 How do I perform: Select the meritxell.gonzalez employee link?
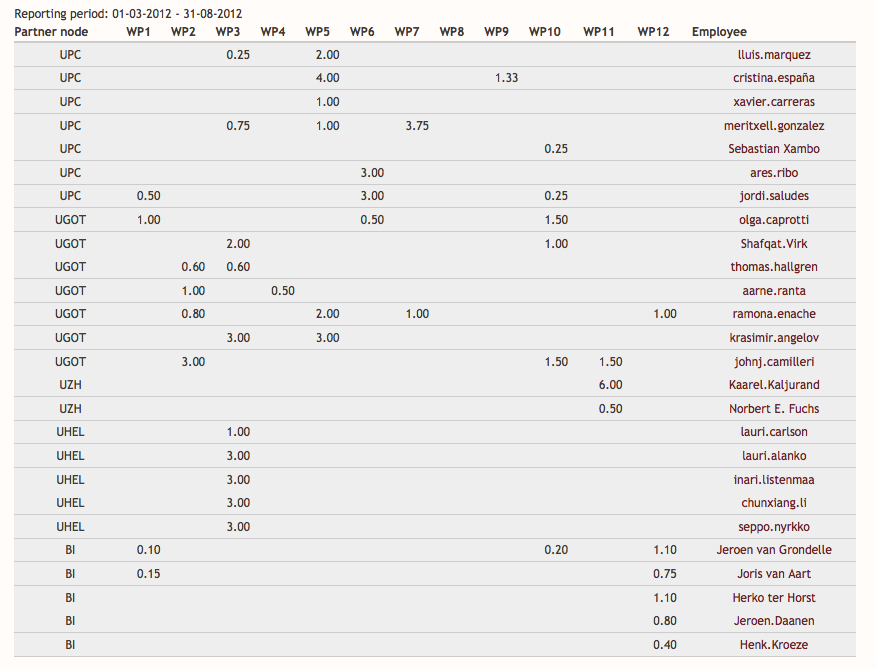(x=774, y=126)
